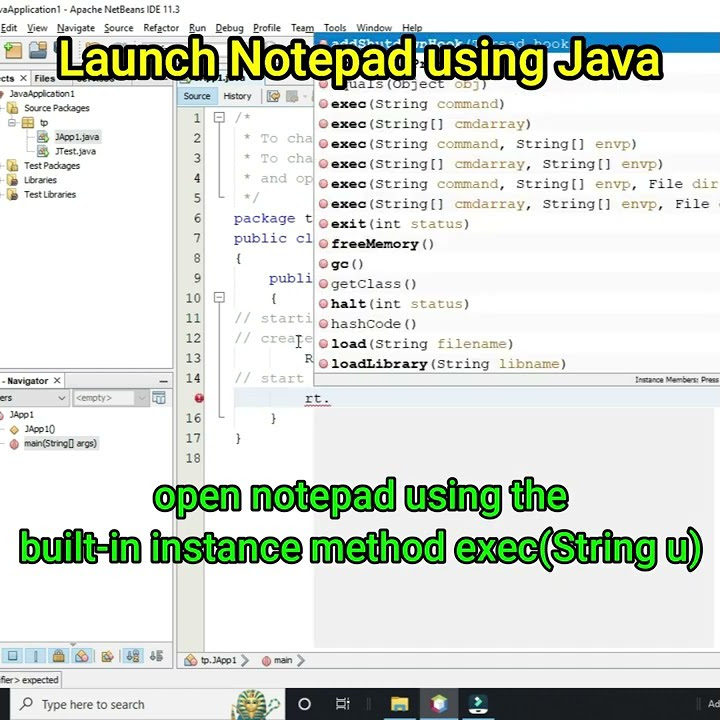Click the error marker on line 15 gutter
Viewport: 720px width, 720px height.
[x=199, y=398]
